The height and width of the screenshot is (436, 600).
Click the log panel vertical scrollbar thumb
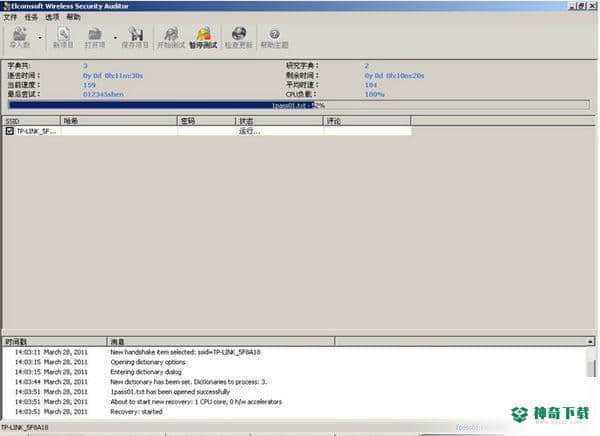[x=591, y=368]
